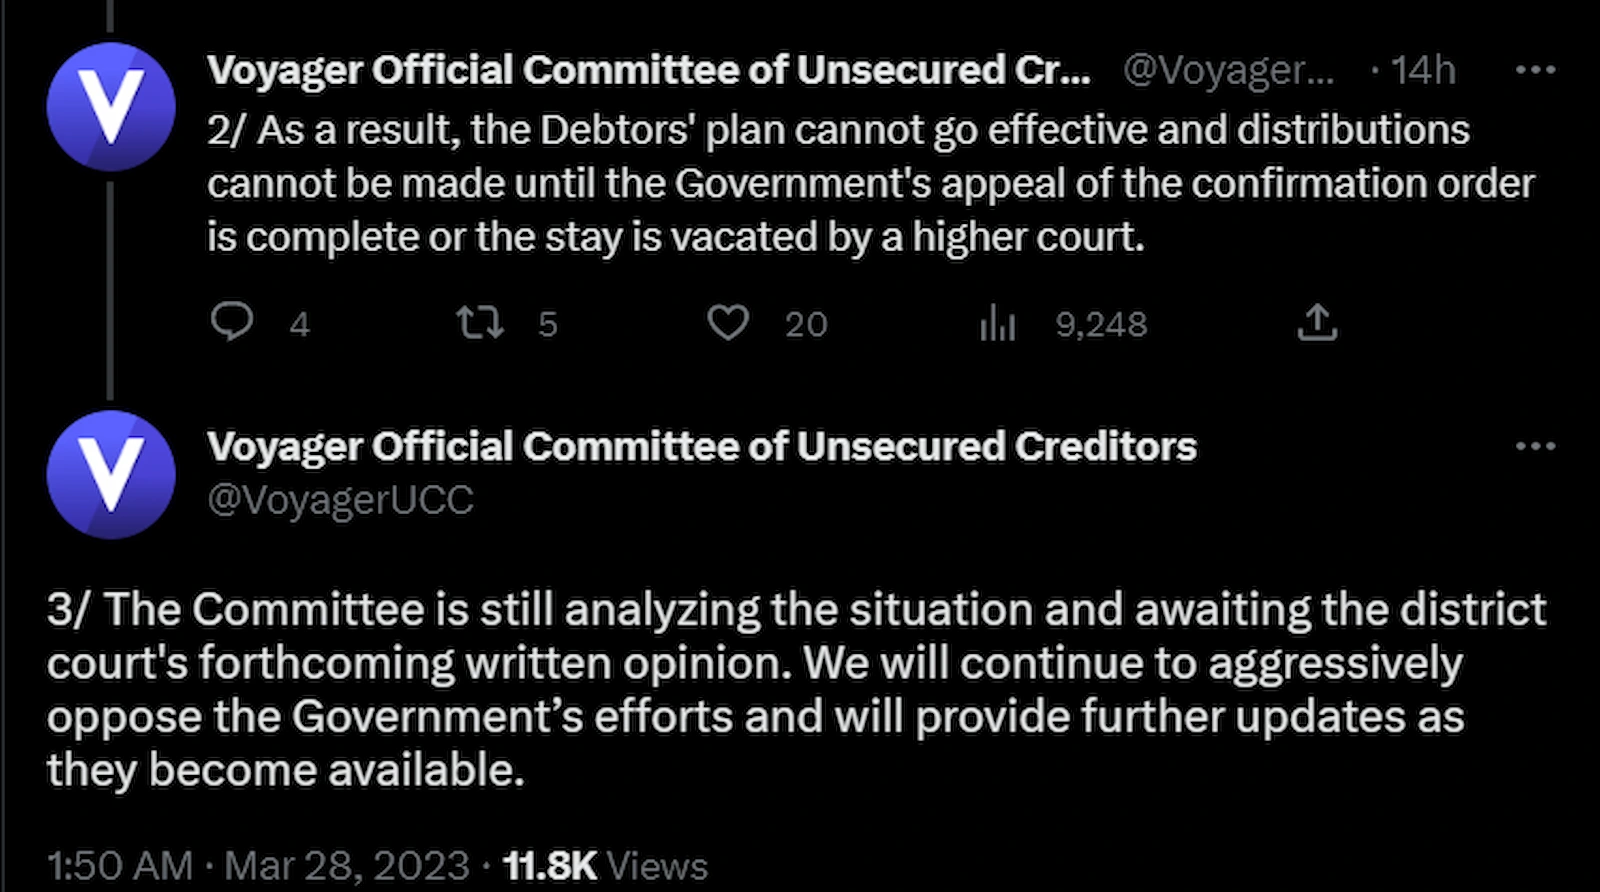Open the 14h timestamp link
The width and height of the screenshot is (1600, 892).
[1419, 70]
